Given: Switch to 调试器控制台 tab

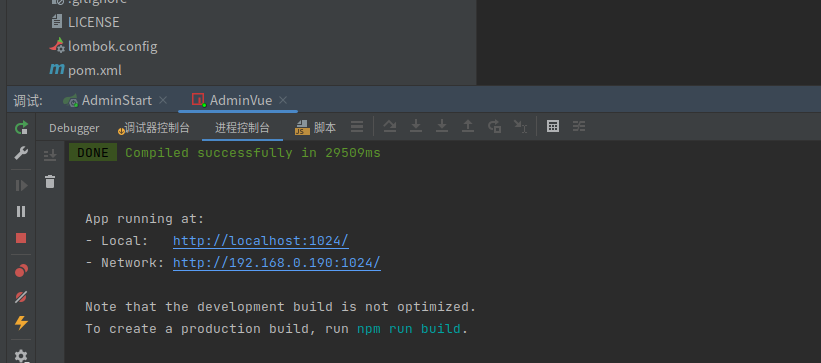Looking at the screenshot, I should pos(154,128).
